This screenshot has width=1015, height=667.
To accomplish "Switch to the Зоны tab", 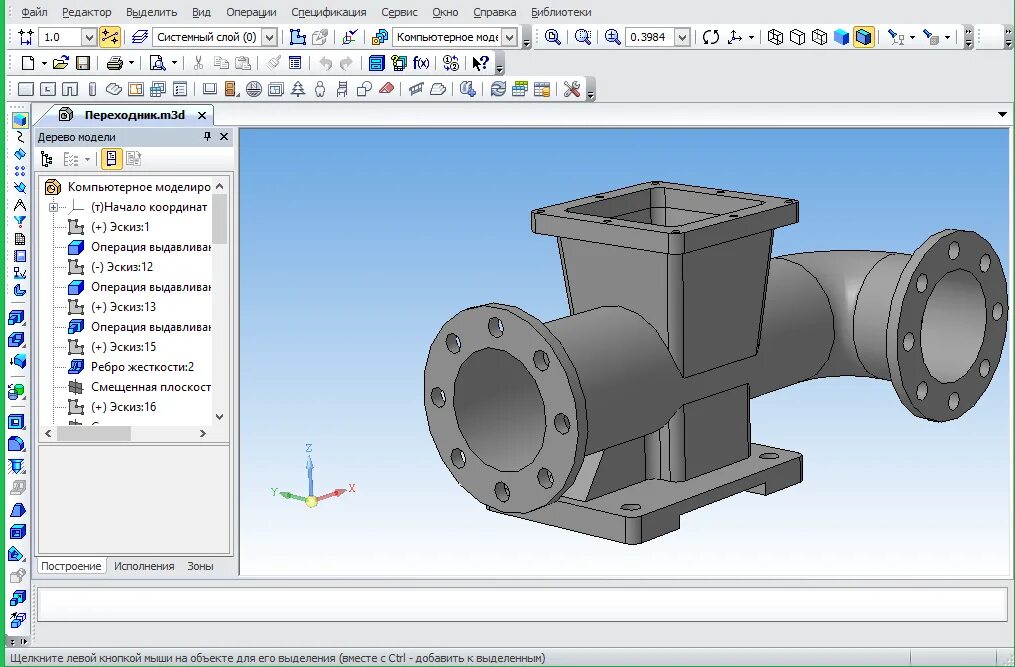I will [200, 566].
